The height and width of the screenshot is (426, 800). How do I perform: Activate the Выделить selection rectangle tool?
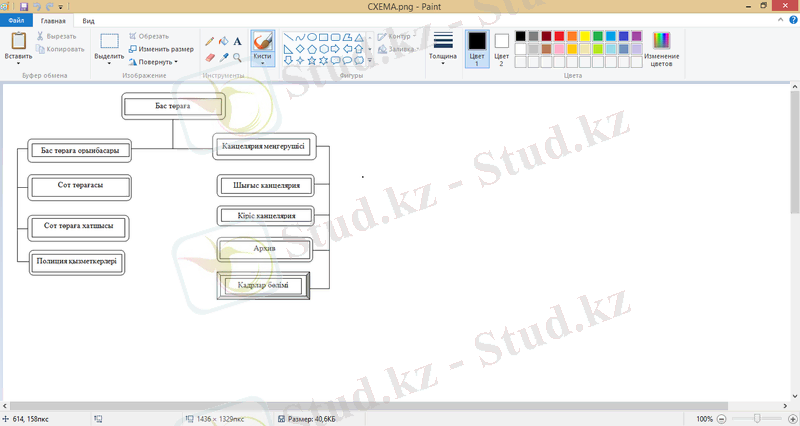click(109, 41)
